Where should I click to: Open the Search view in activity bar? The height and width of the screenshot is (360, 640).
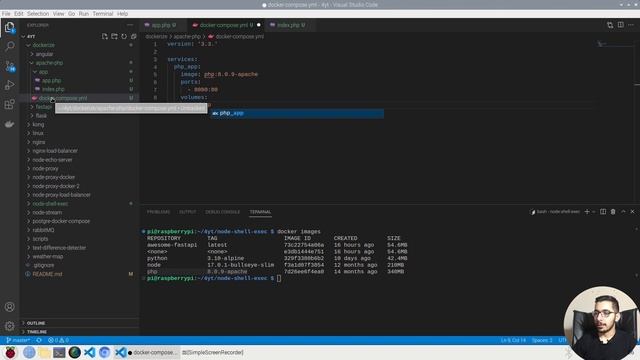[x=9, y=46]
